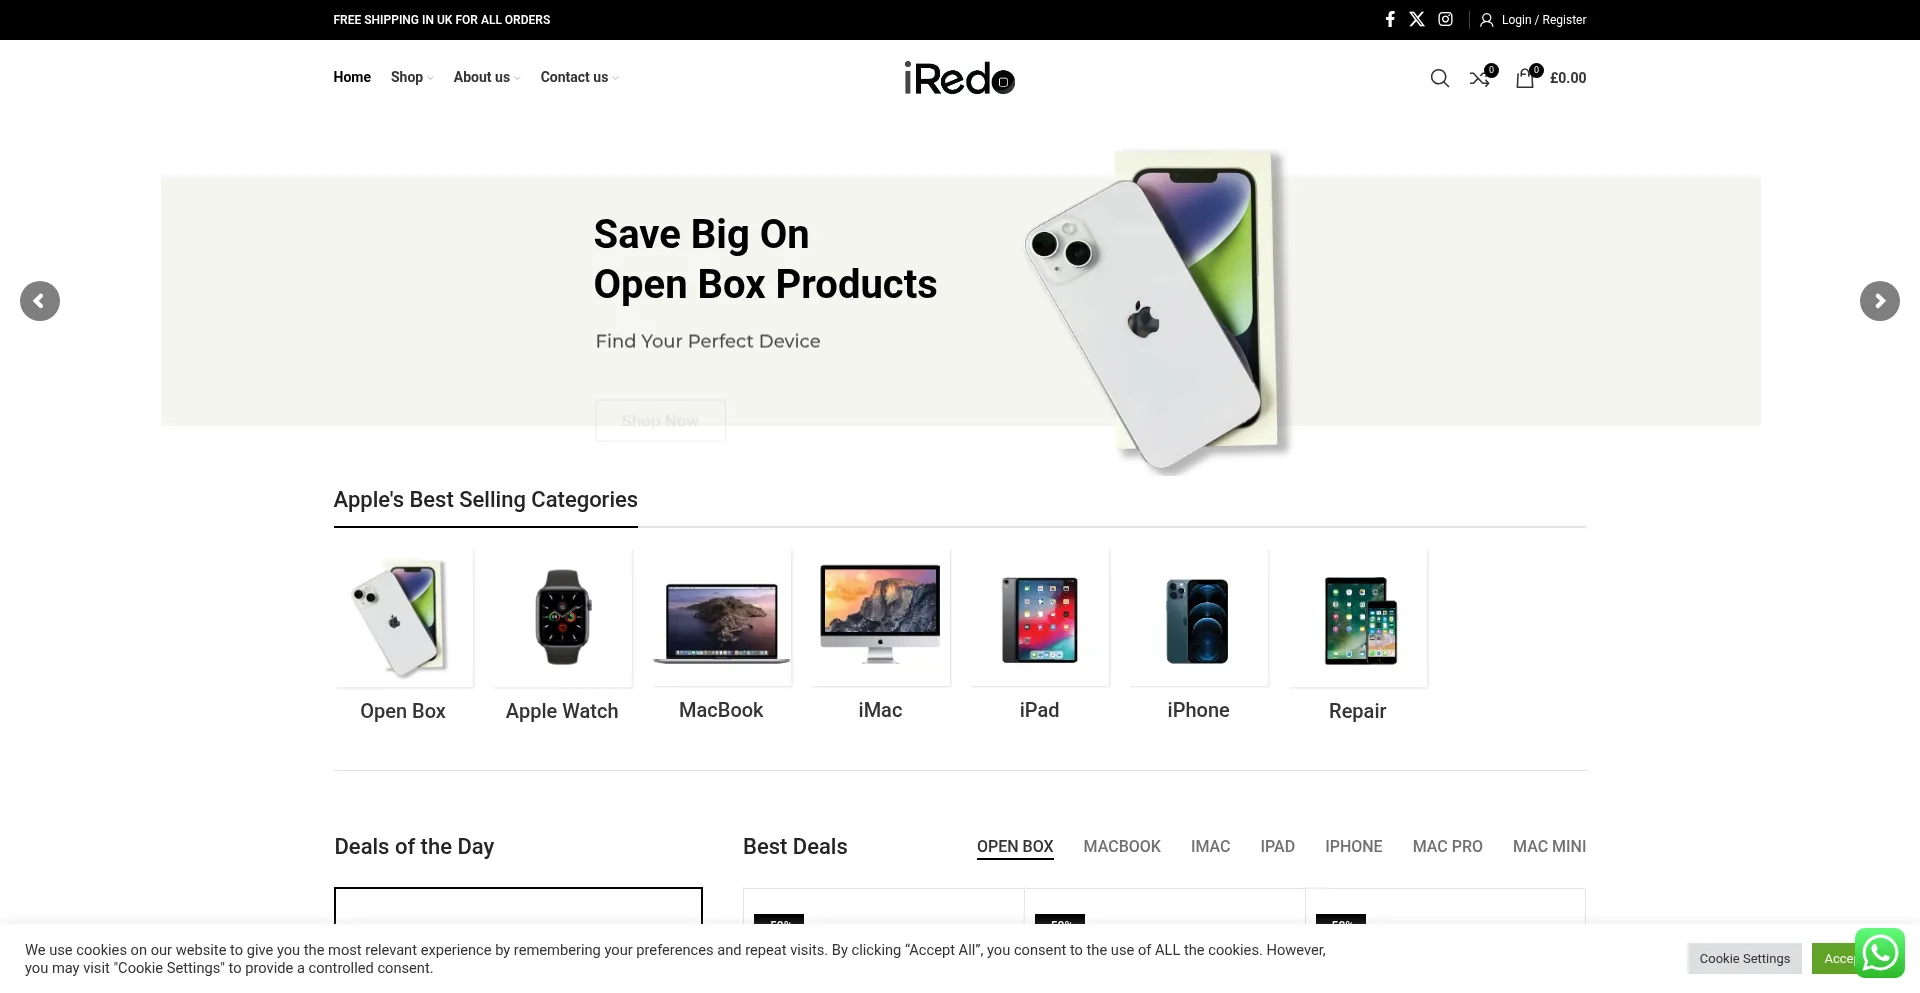The image size is (1920, 993).
Task: Switch to the IPHONE deals tab
Action: 1354,847
